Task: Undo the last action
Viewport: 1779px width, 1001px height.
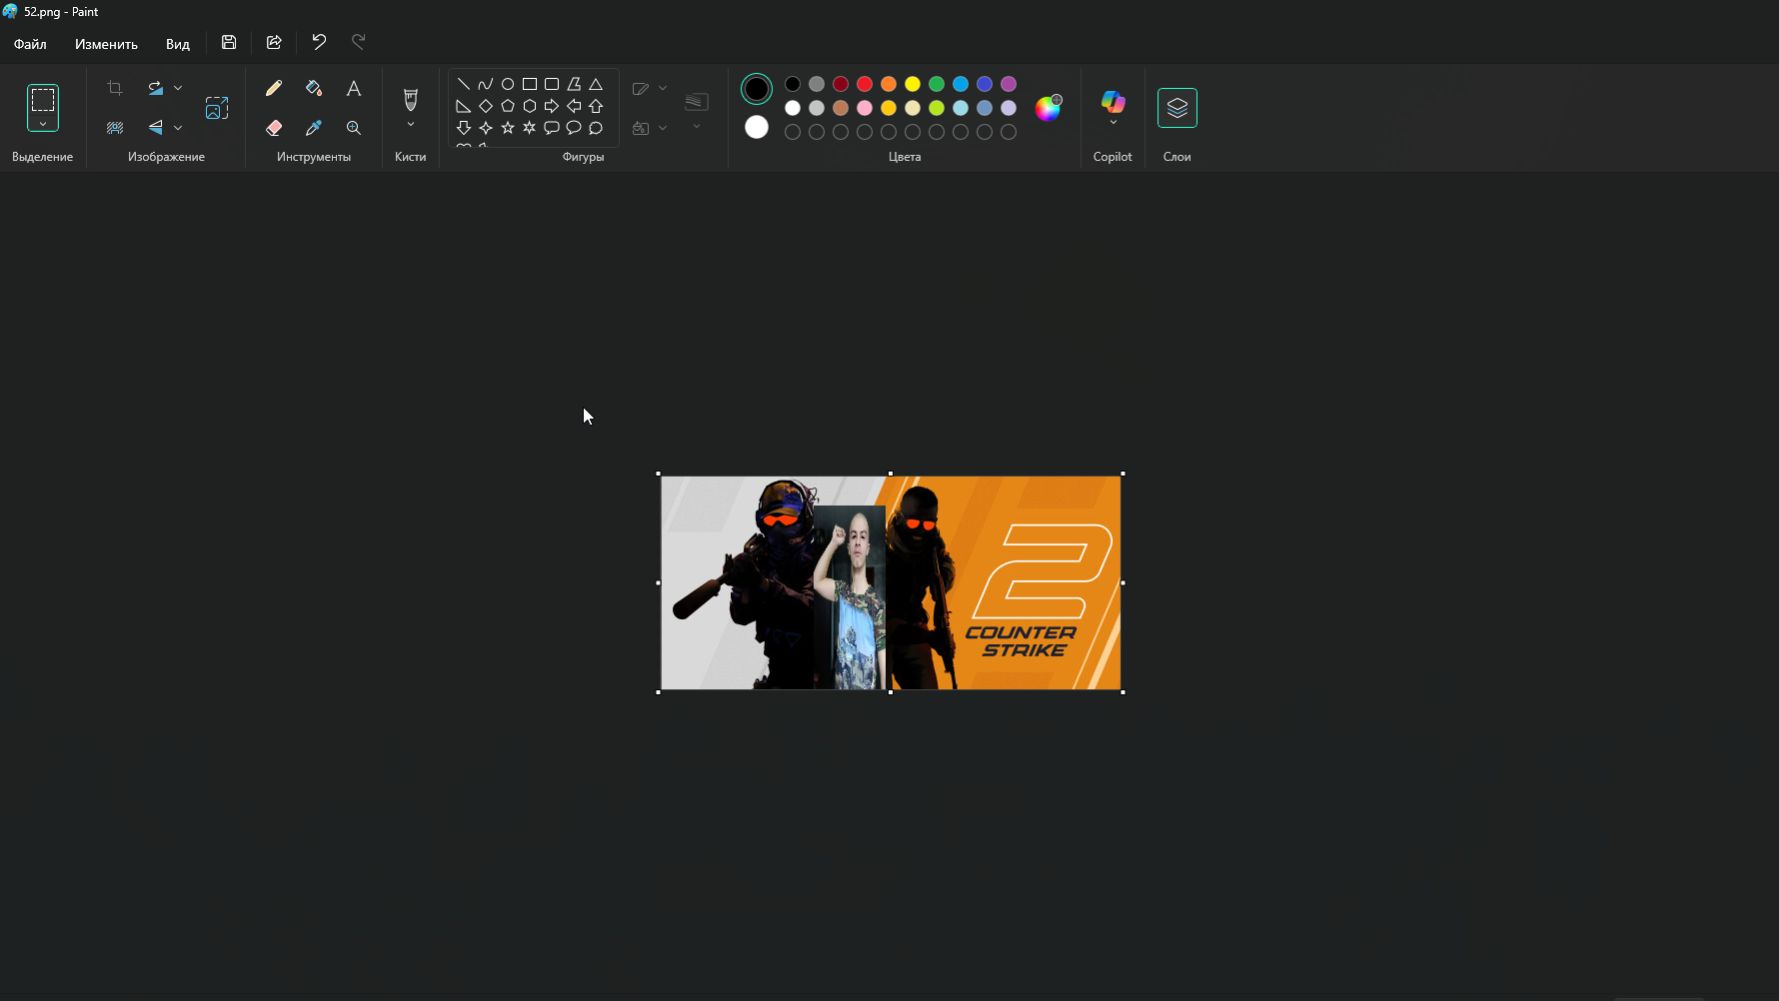Action: tap(319, 42)
